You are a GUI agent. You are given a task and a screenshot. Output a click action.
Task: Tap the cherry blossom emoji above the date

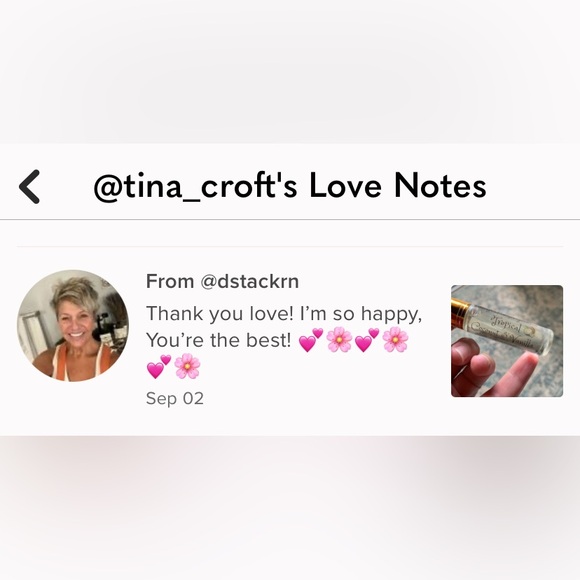[x=187, y=367]
